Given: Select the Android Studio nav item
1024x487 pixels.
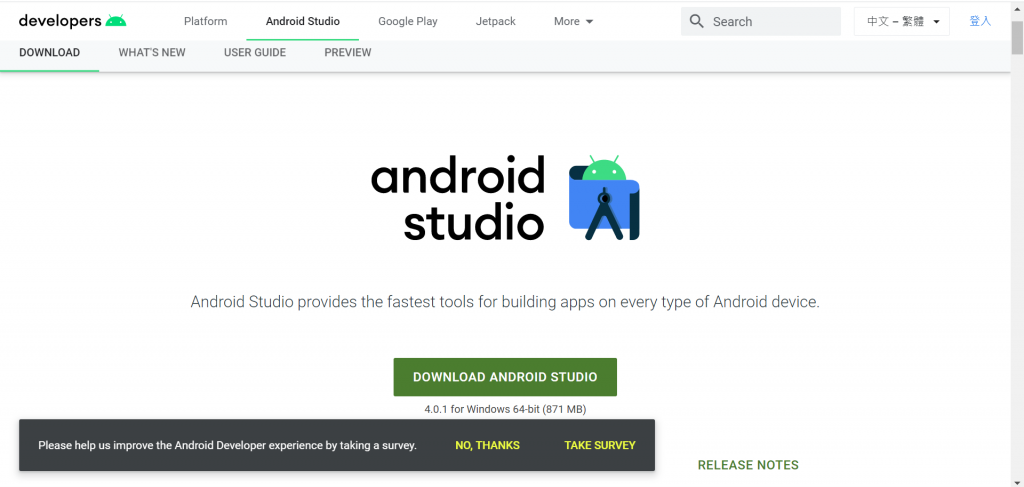Looking at the screenshot, I should (302, 21).
